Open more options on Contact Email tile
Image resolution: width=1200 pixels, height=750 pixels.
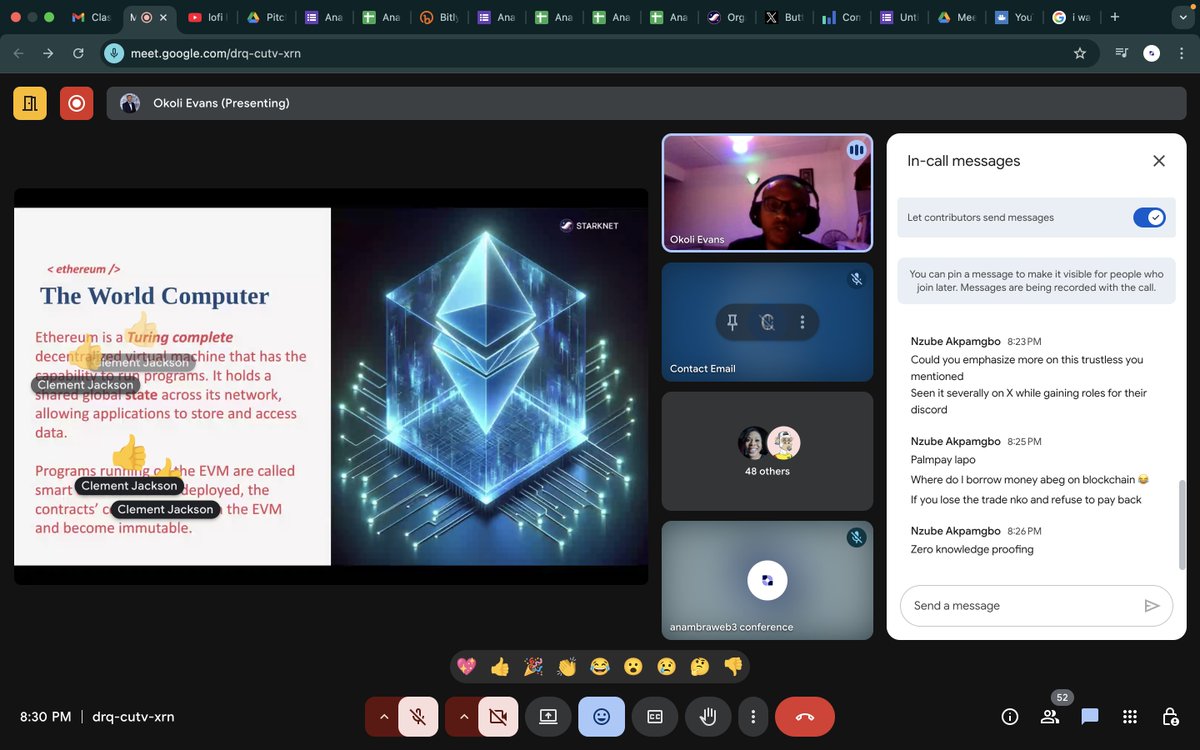(x=802, y=322)
